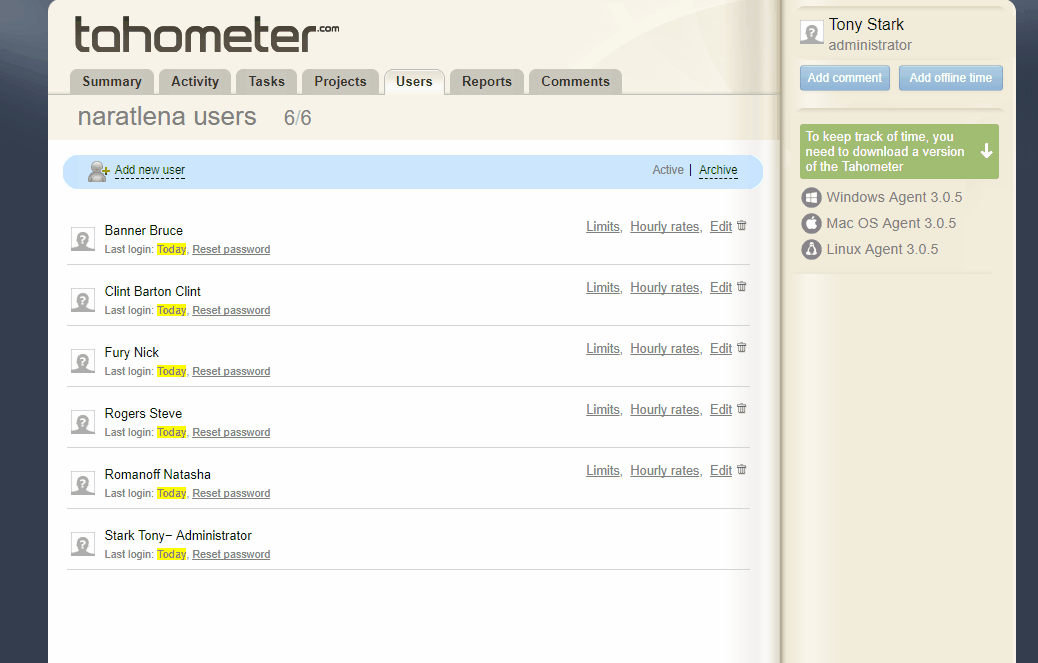The image size is (1038, 663).
Task: Click the Add new user person icon
Action: pyautogui.click(x=99, y=171)
